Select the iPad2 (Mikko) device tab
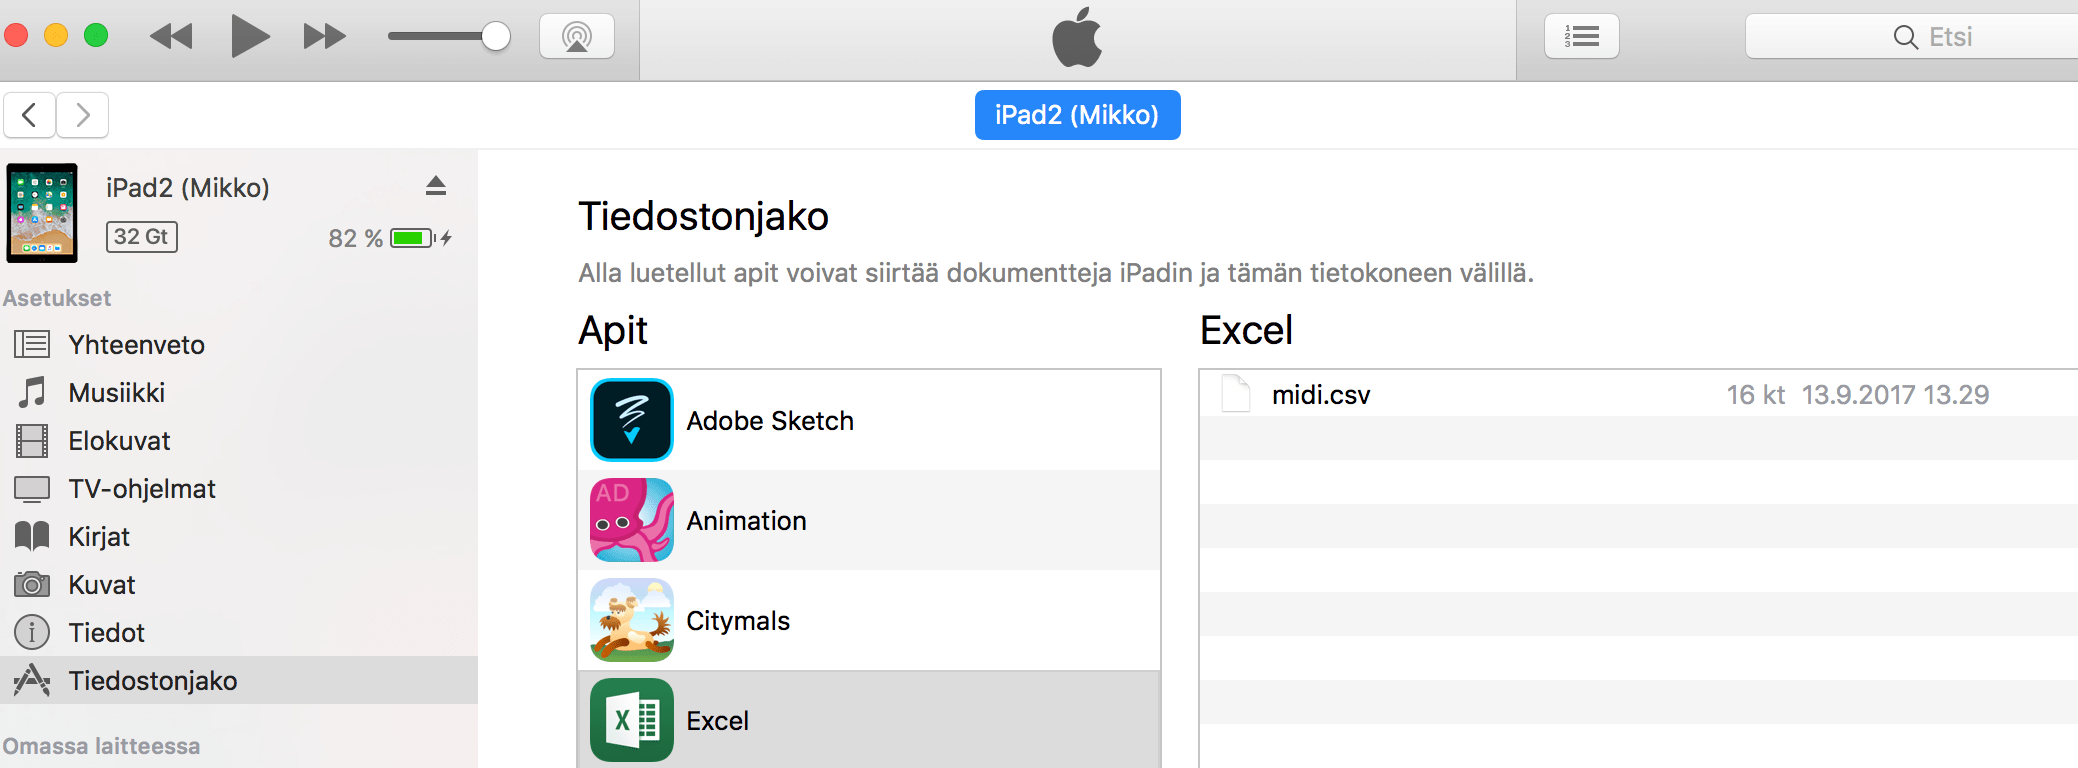This screenshot has height=768, width=2078. [x=1077, y=115]
